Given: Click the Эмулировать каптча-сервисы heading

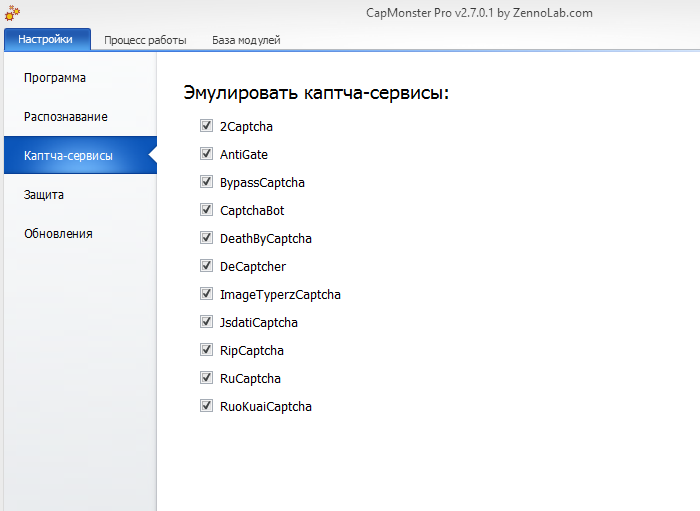Looking at the screenshot, I should click(x=316, y=93).
